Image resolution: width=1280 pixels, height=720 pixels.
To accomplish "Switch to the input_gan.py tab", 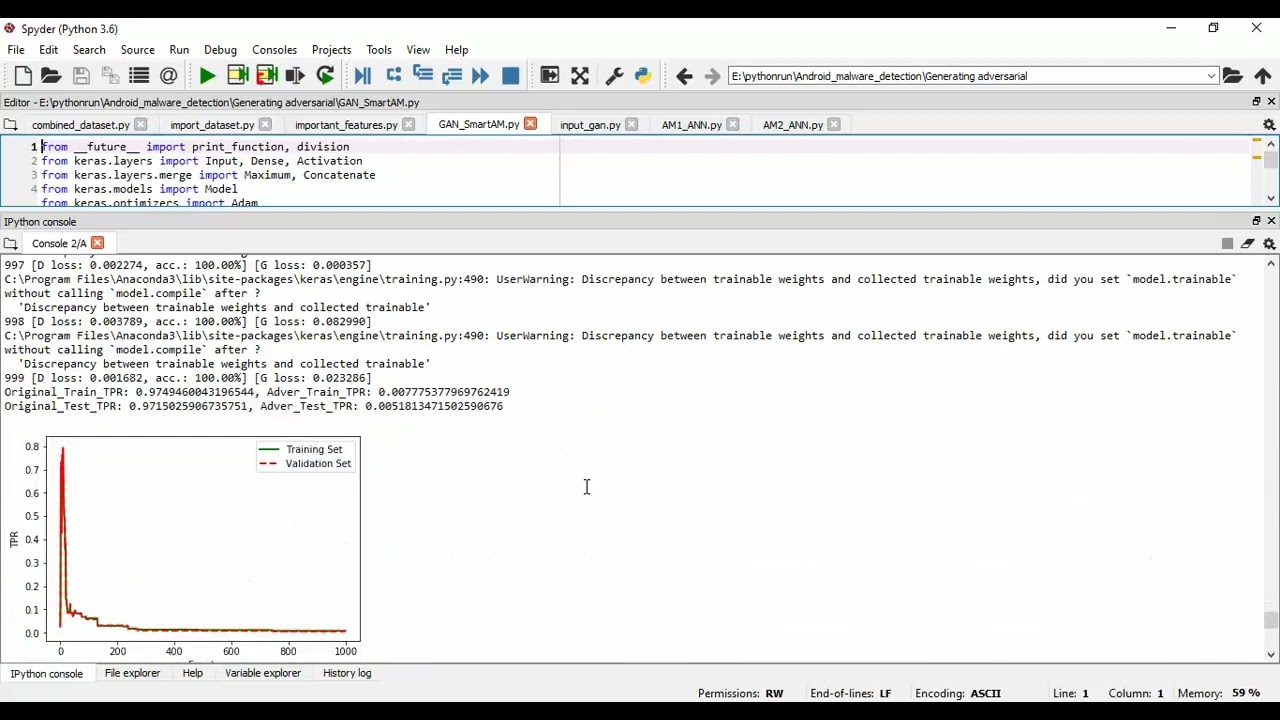I will [x=590, y=125].
